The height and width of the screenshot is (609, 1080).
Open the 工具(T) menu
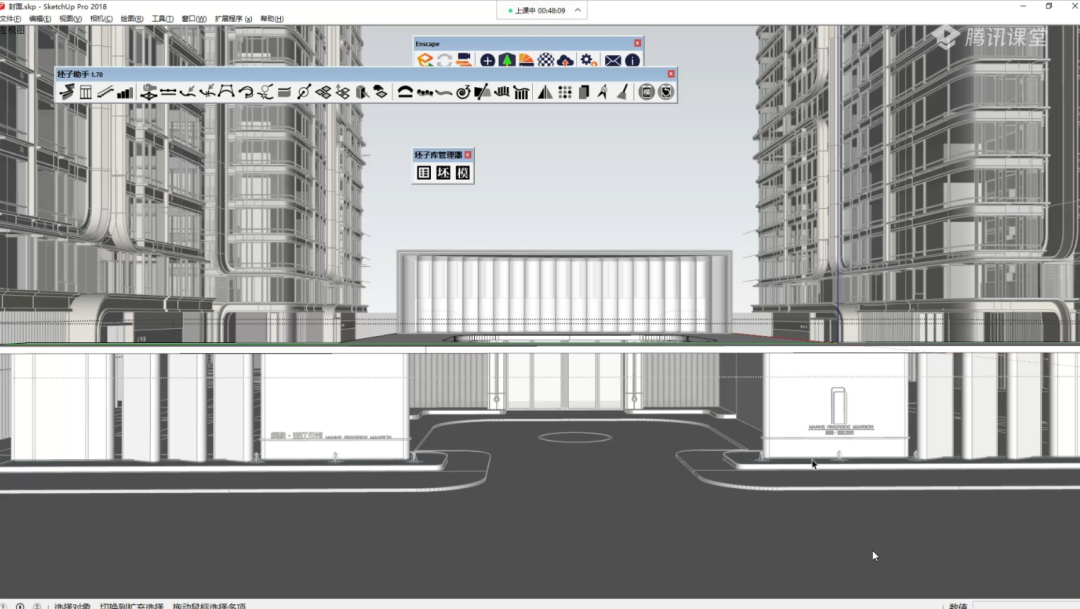coord(163,19)
